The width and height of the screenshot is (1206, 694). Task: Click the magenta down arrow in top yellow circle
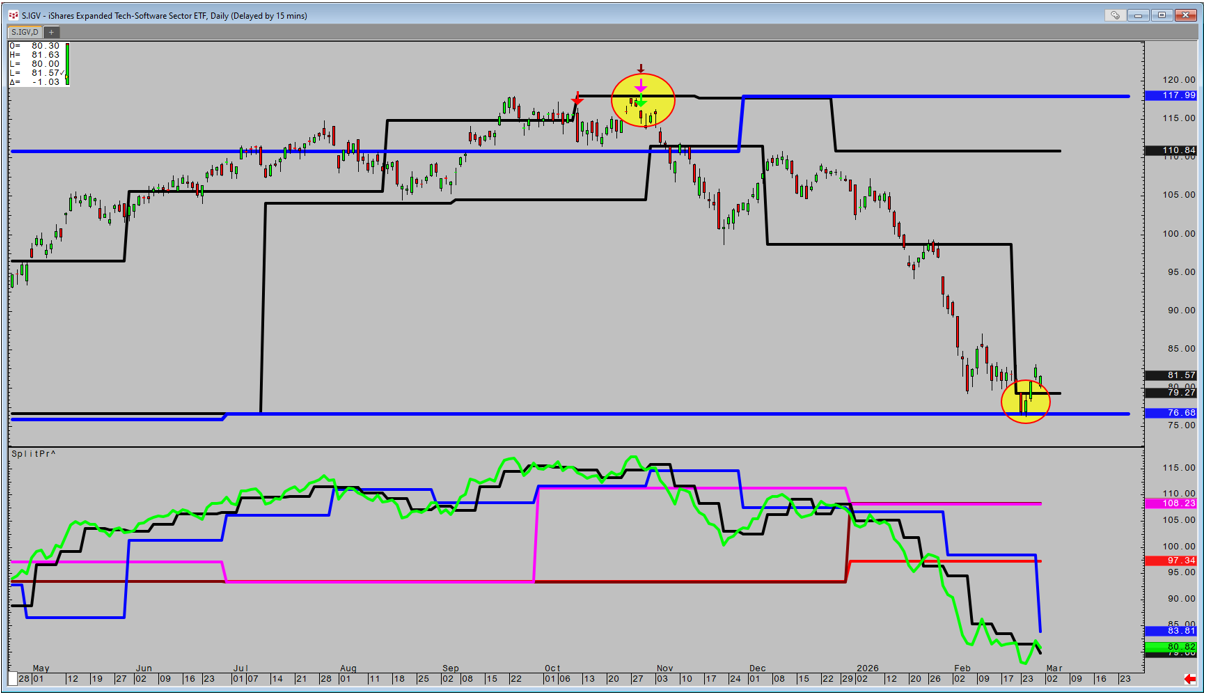point(641,88)
